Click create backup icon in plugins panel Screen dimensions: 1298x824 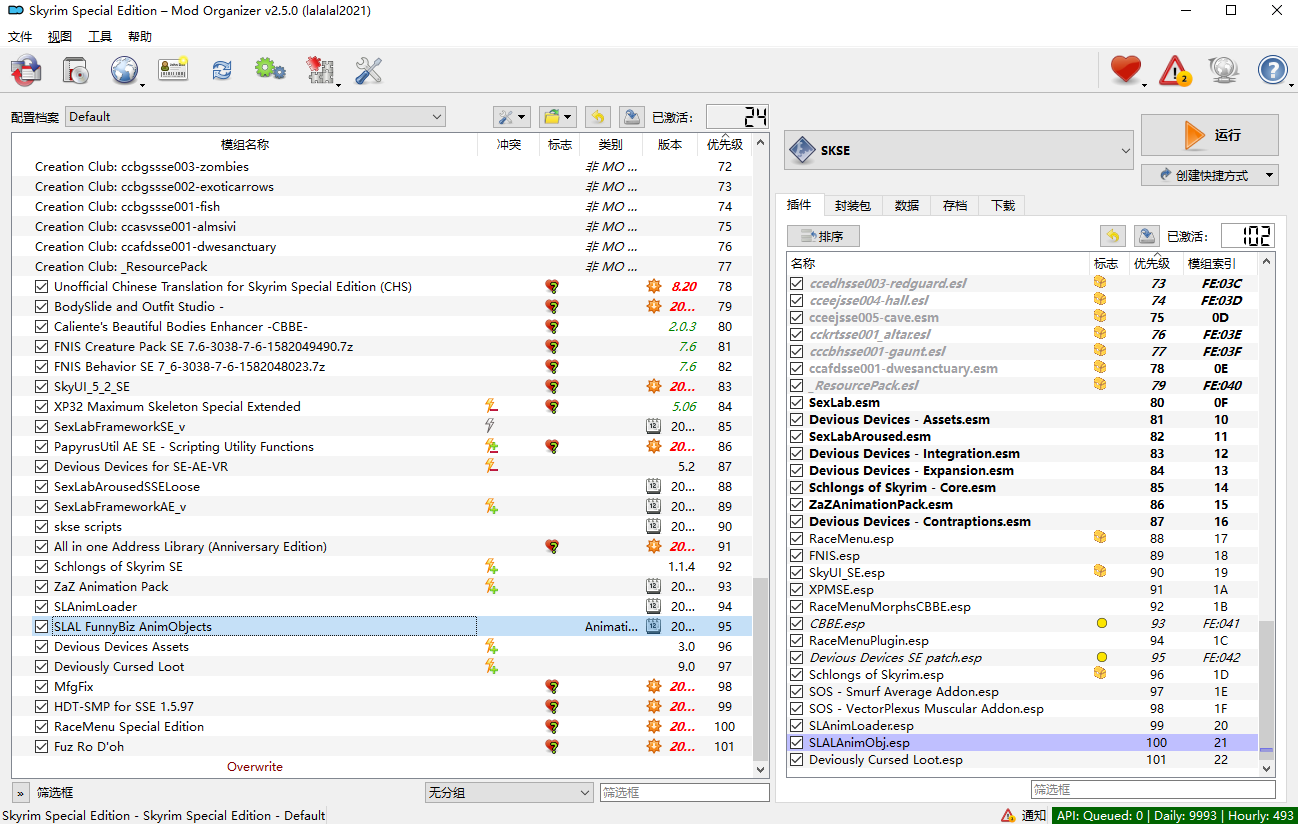pyautogui.click(x=1146, y=236)
